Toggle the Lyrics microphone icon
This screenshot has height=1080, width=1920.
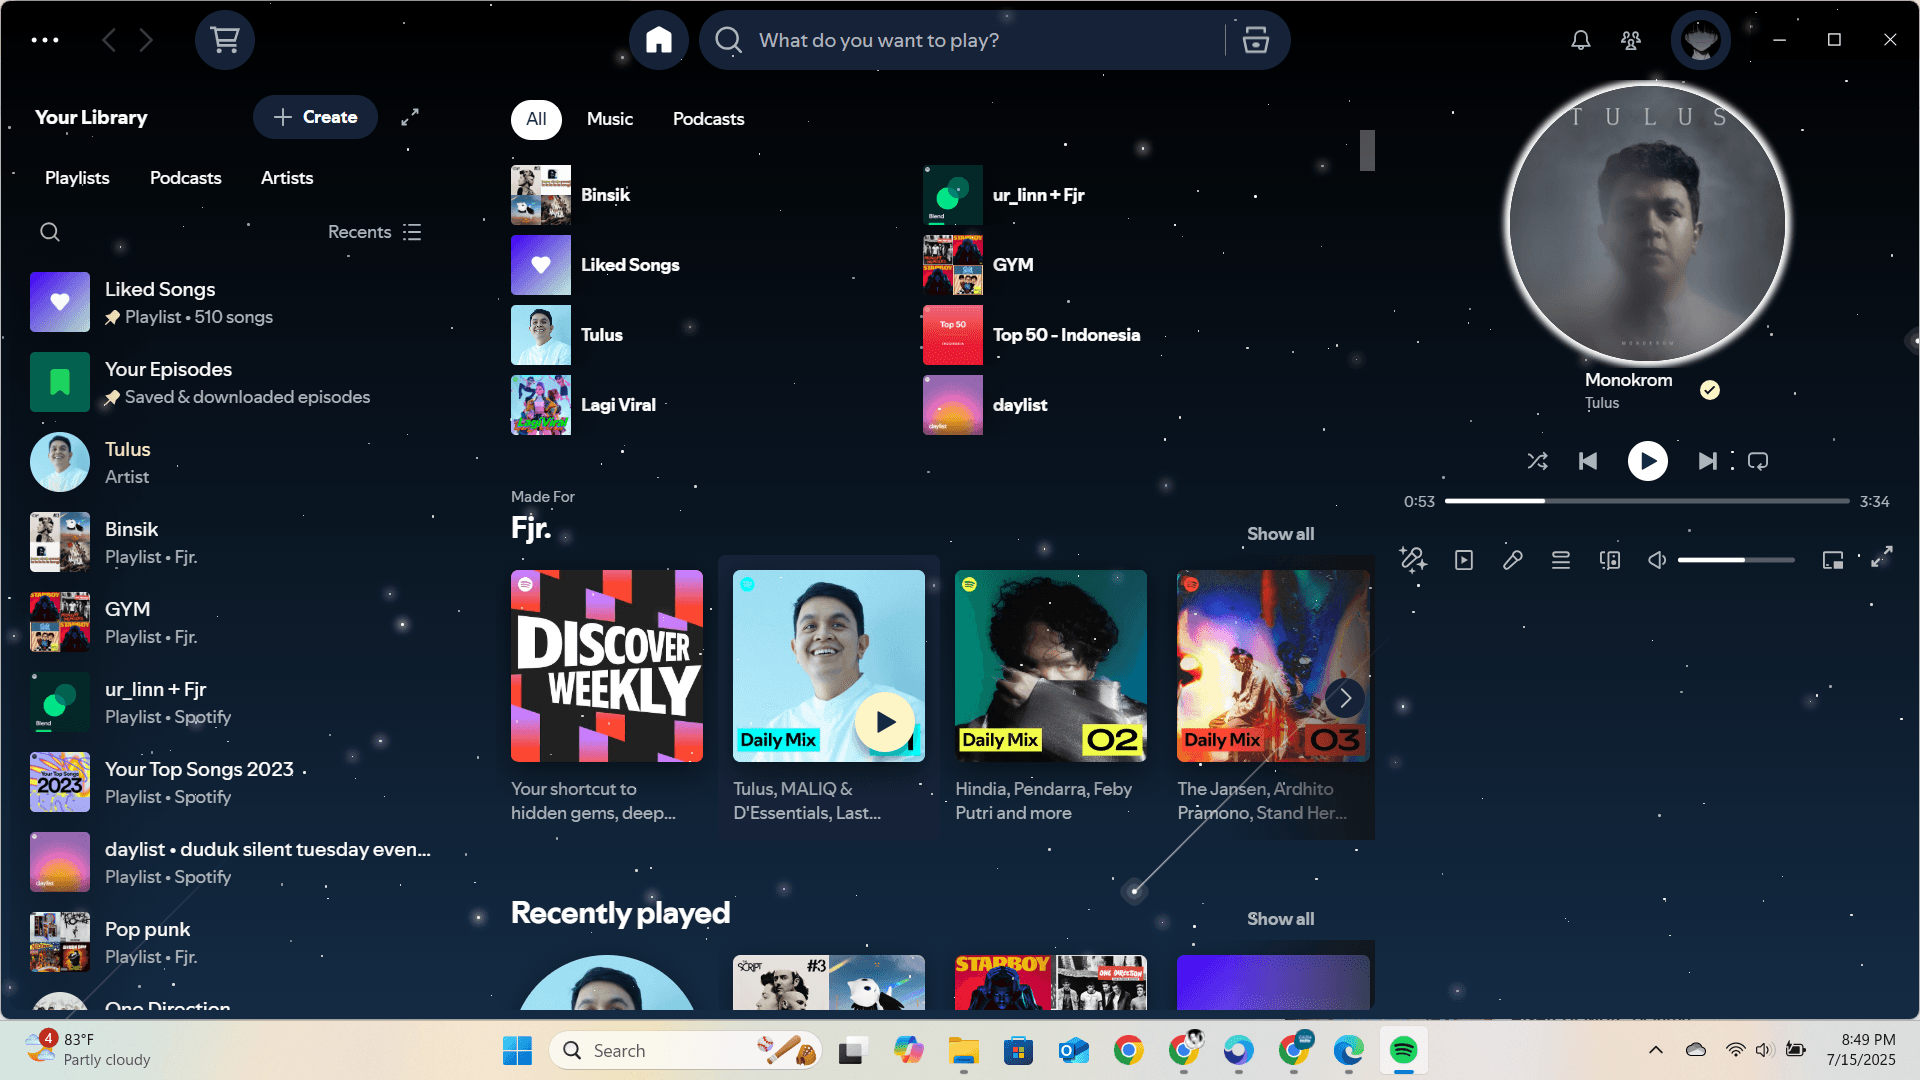pyautogui.click(x=1512, y=560)
